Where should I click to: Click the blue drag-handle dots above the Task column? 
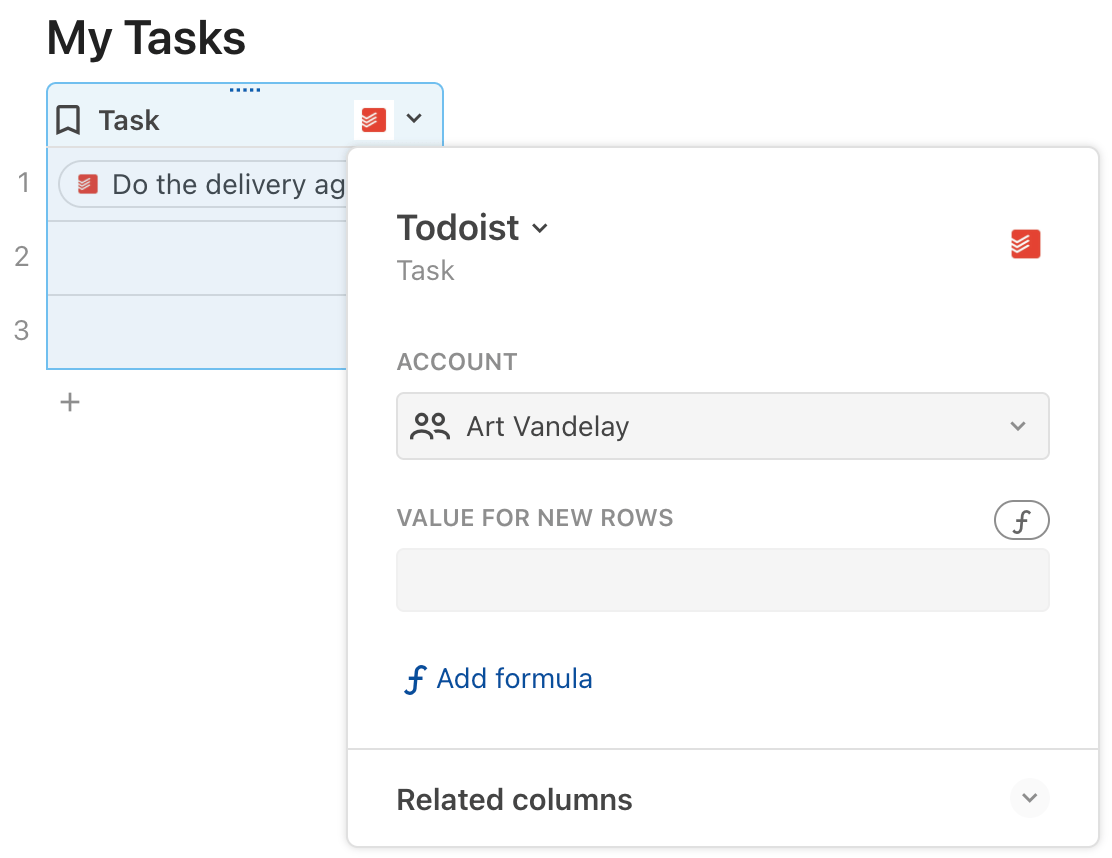pos(244,89)
